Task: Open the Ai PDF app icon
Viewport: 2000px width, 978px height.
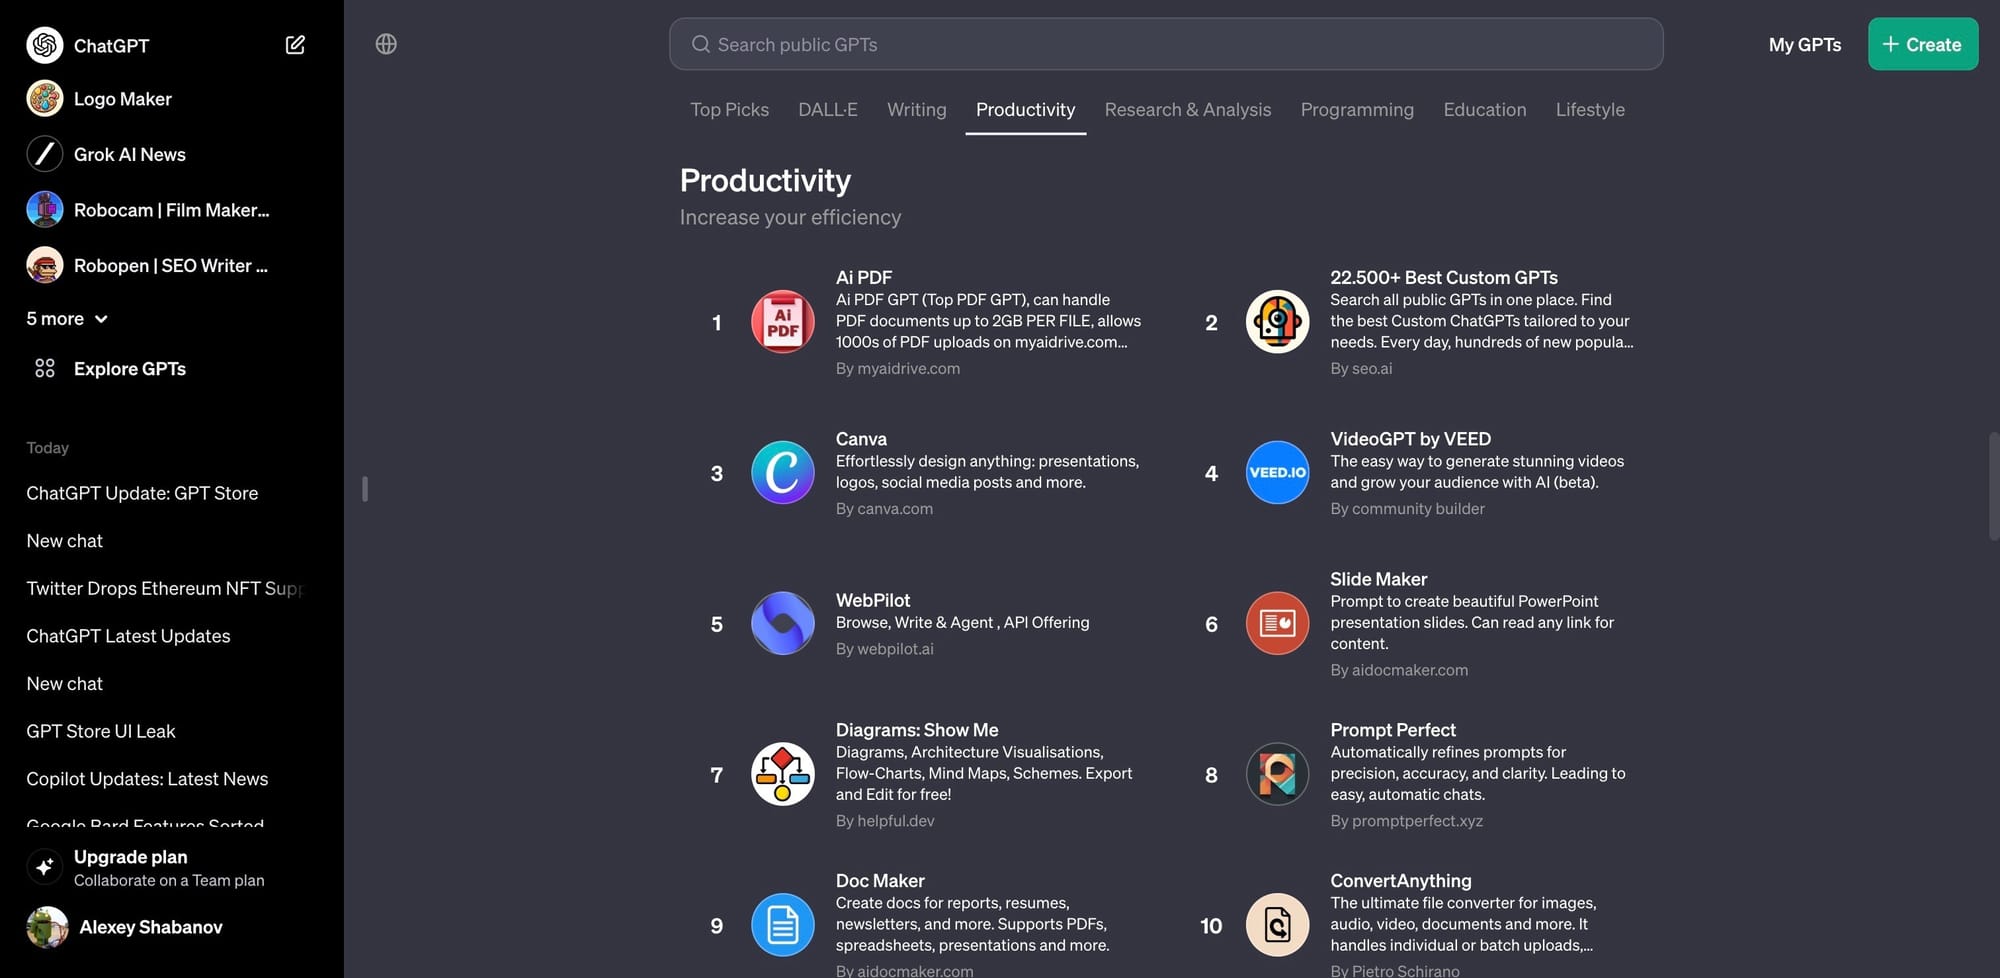Action: click(x=783, y=322)
